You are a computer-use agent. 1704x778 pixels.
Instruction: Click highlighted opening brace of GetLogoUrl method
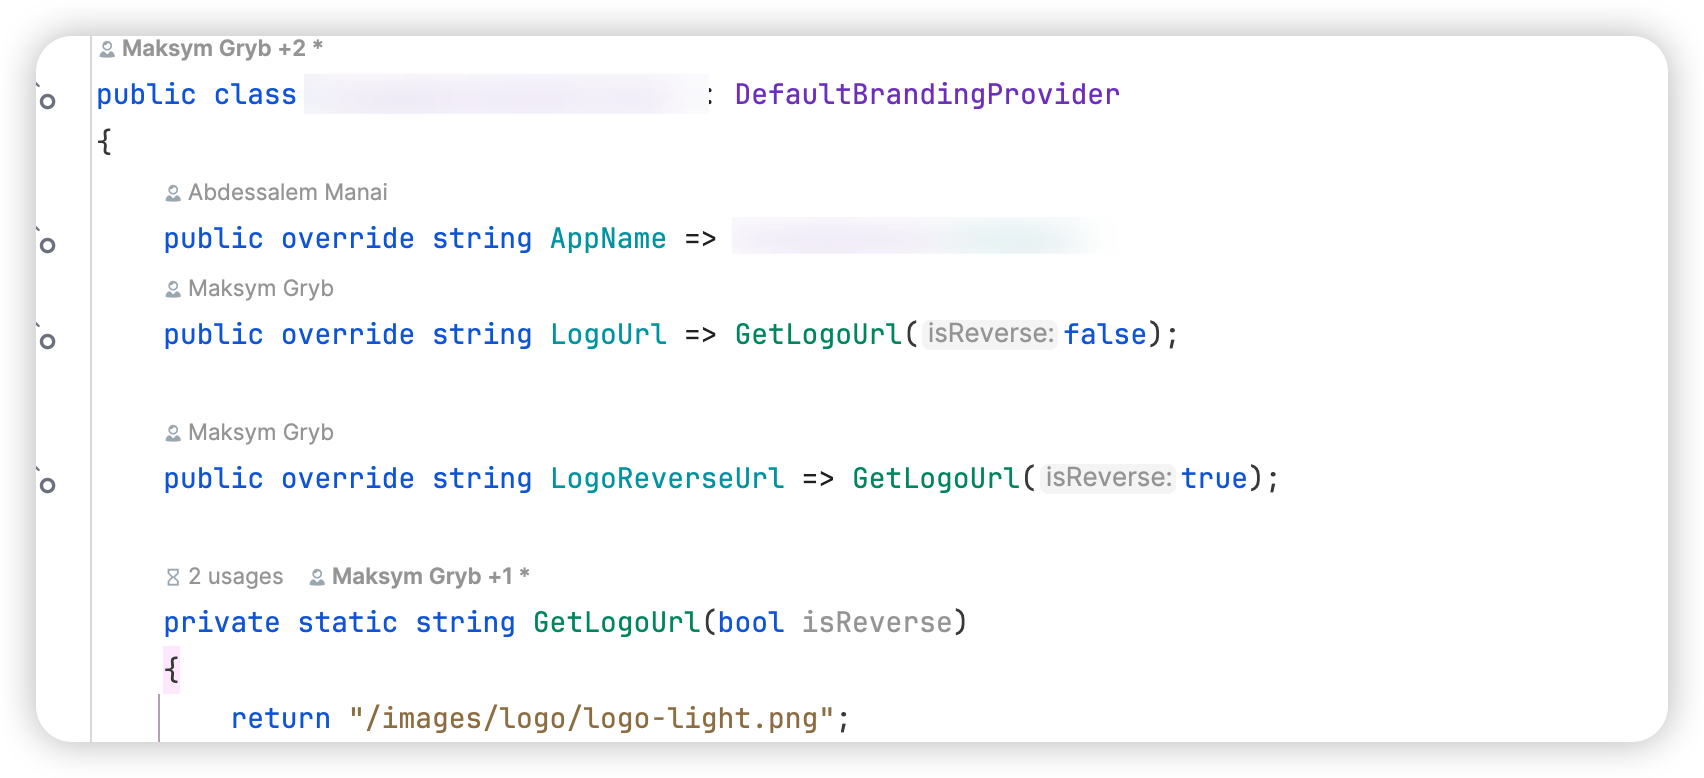pos(172,669)
